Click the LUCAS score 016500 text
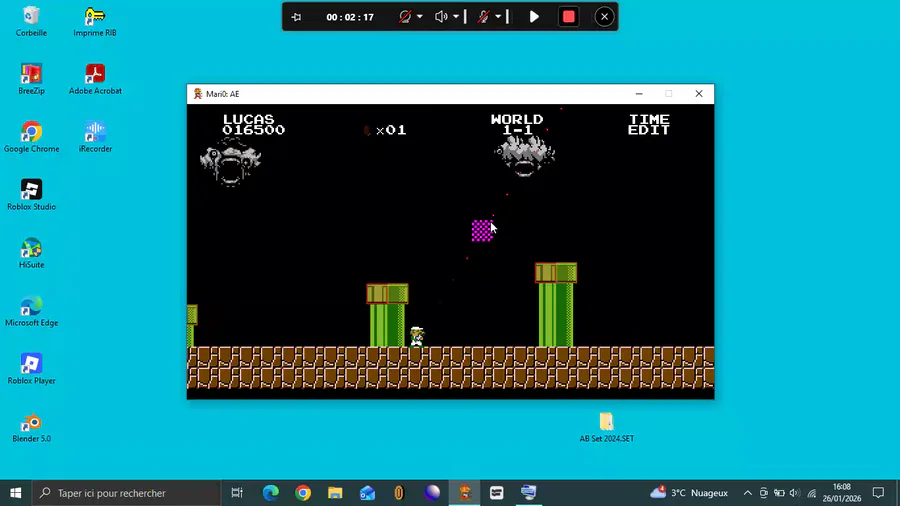This screenshot has width=900, height=506. pos(253,124)
